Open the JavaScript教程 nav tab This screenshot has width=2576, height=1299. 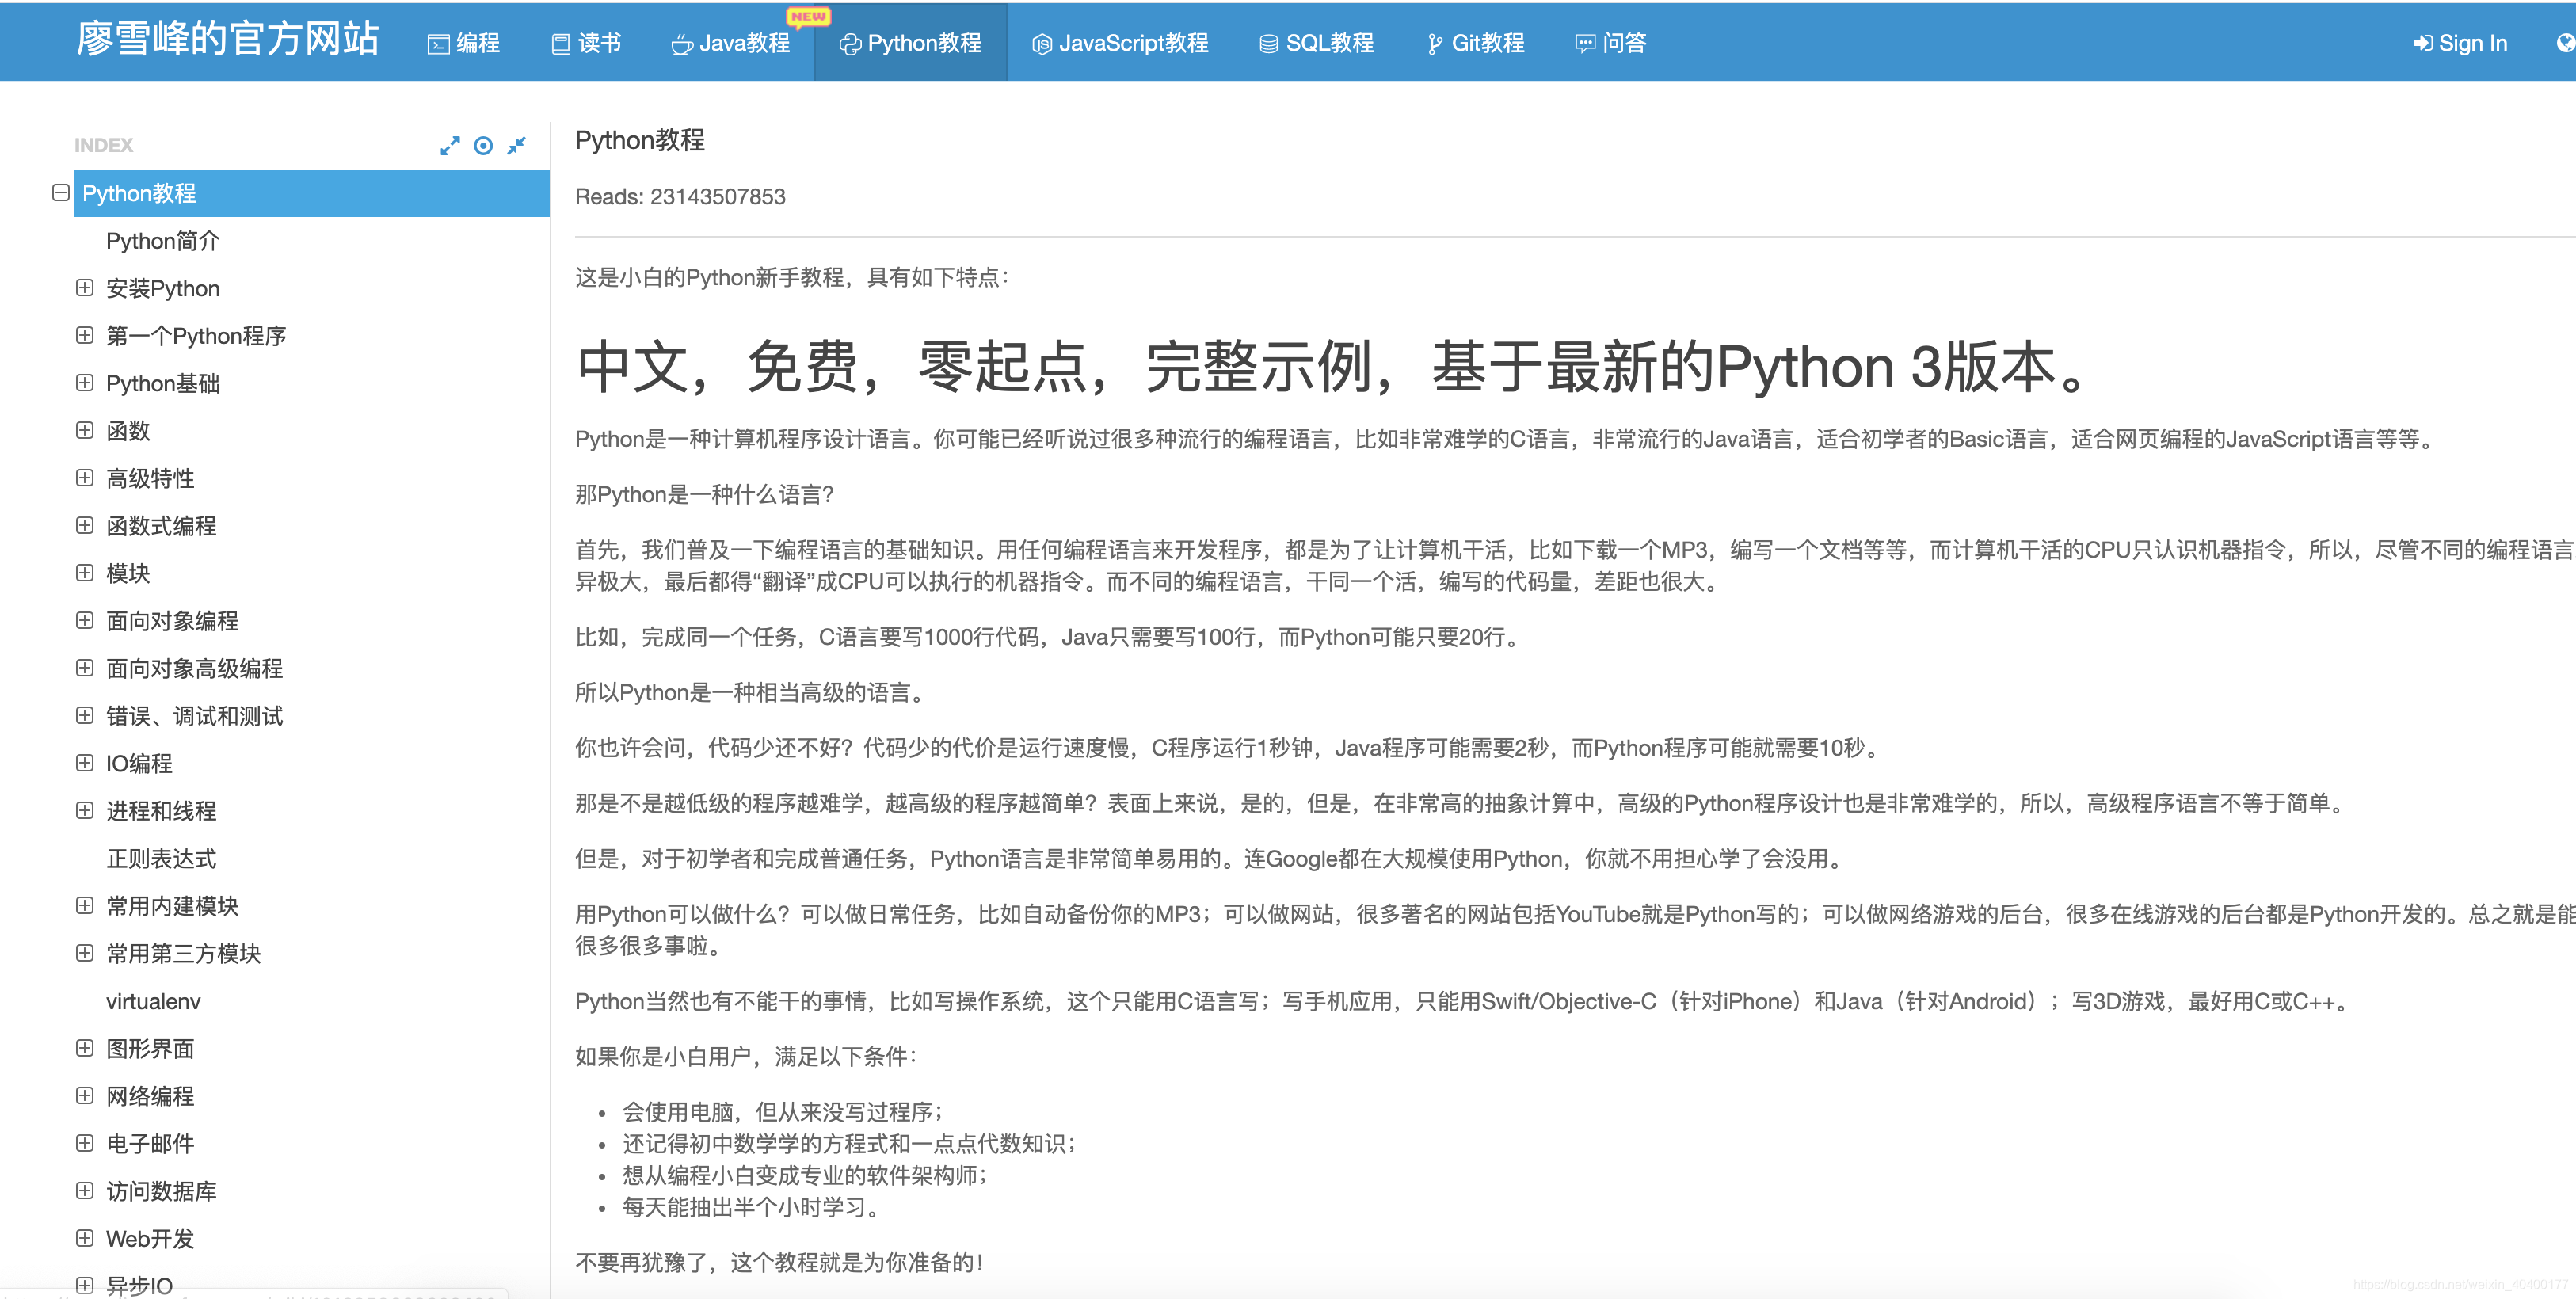pyautogui.click(x=1121, y=43)
